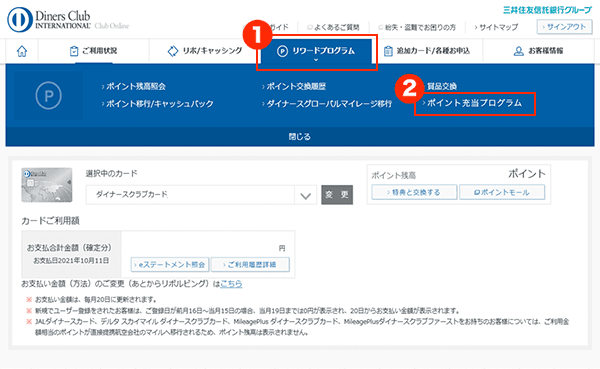The image size is (600, 369).
Task: Open ポイント交換履歴 menu entry
Action: click(x=293, y=87)
